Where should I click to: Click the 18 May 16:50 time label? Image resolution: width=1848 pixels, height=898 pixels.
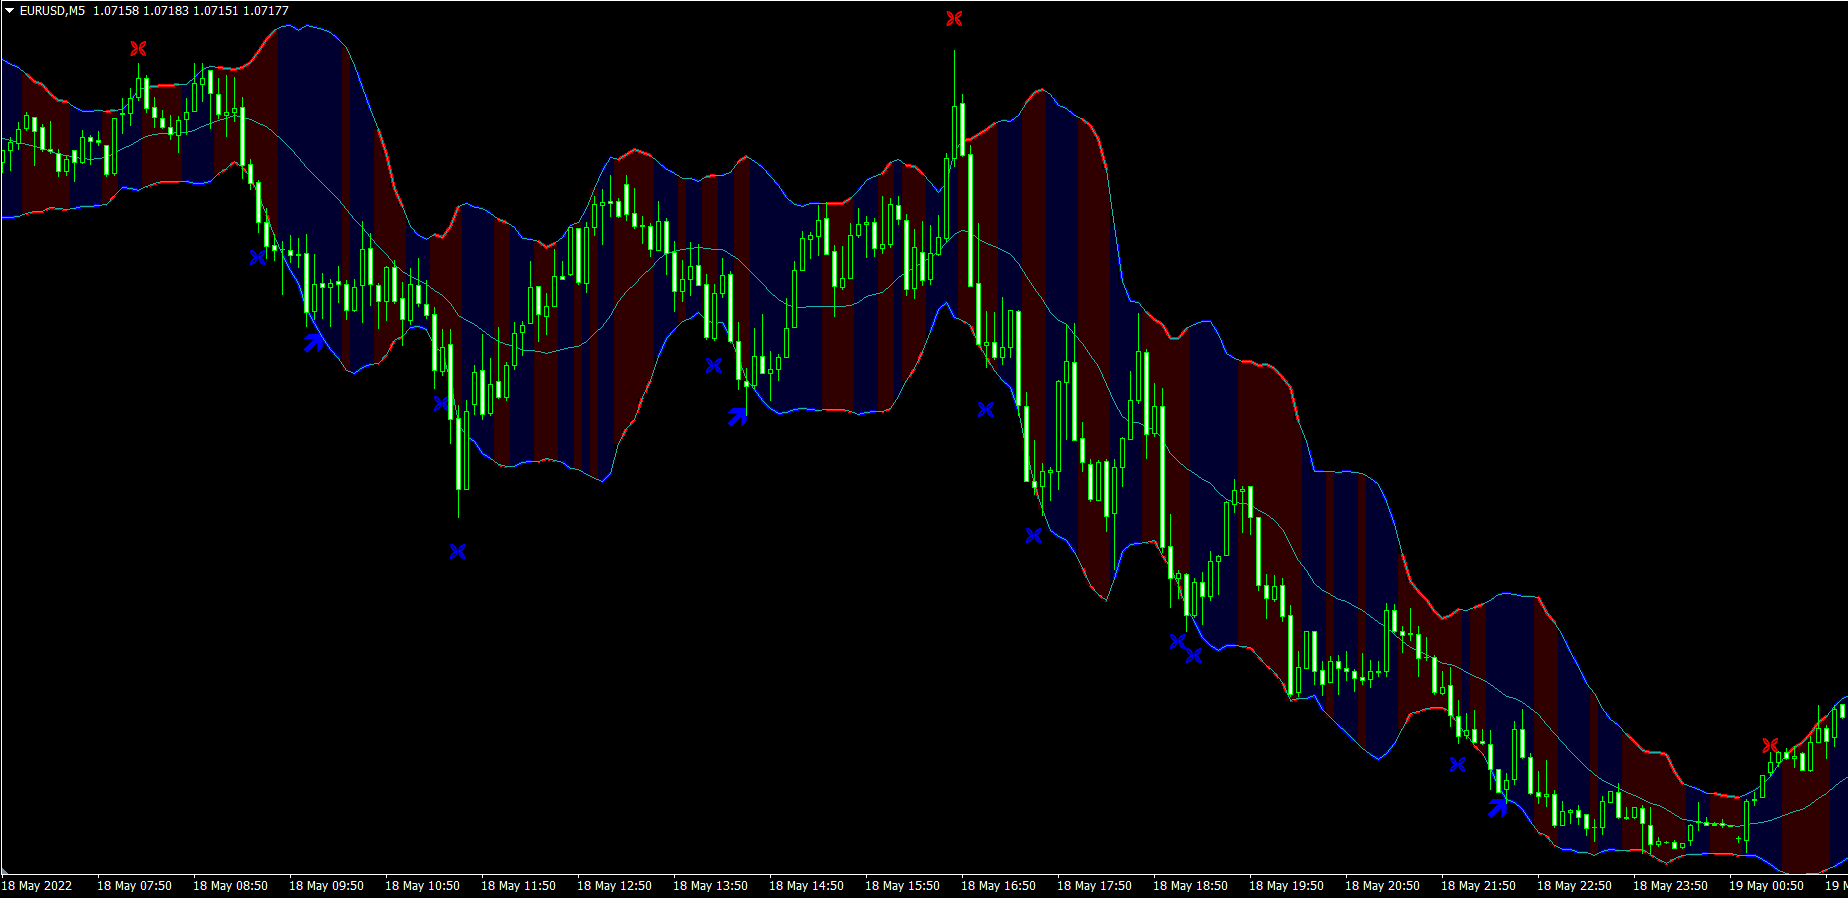[x=998, y=886]
